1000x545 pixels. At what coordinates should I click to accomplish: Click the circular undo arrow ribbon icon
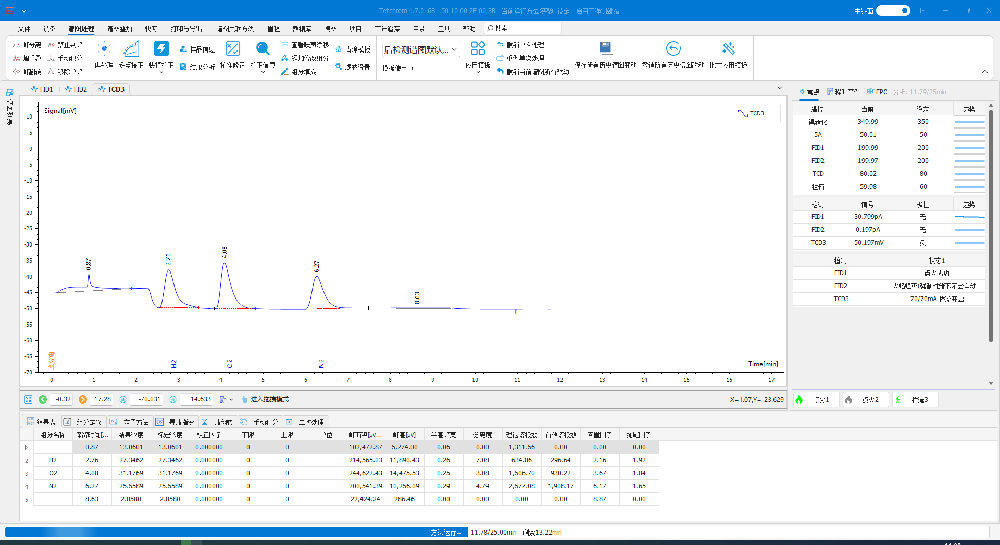click(x=673, y=48)
